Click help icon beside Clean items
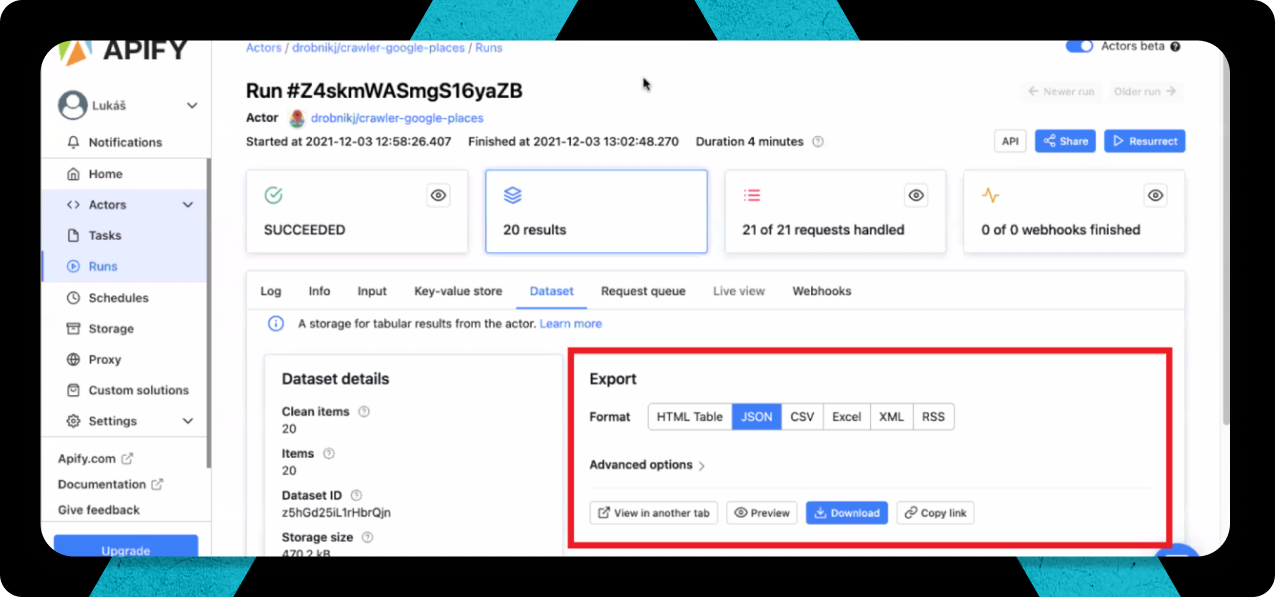This screenshot has width=1275, height=597. pos(364,411)
